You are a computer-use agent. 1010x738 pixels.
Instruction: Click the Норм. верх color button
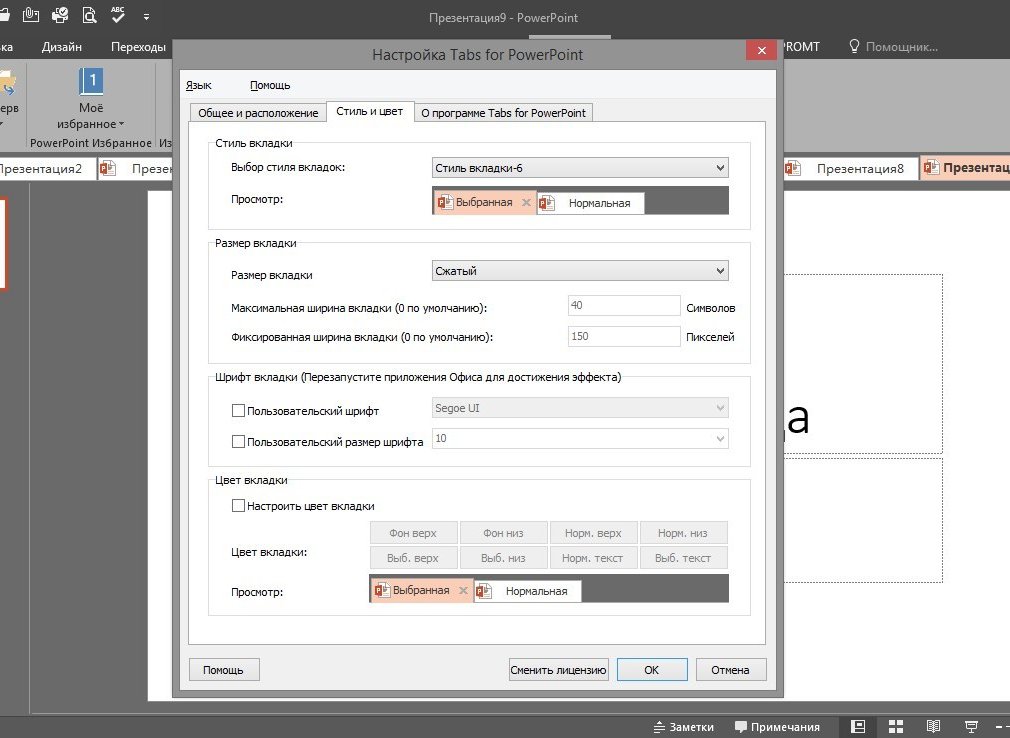pyautogui.click(x=593, y=533)
